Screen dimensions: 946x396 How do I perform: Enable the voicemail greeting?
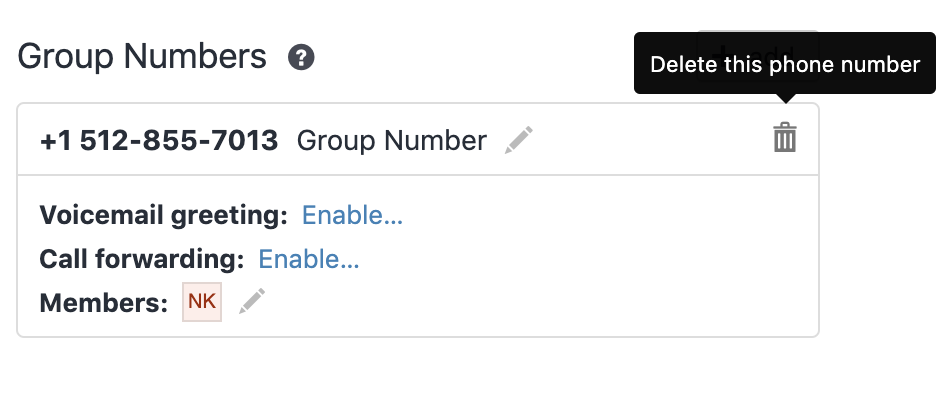[352, 216]
